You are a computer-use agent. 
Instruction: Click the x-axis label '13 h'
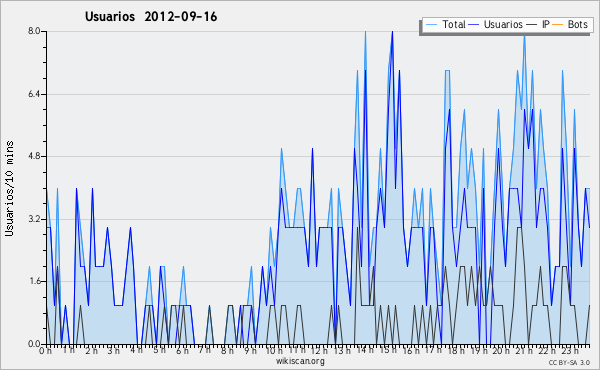[342, 350]
